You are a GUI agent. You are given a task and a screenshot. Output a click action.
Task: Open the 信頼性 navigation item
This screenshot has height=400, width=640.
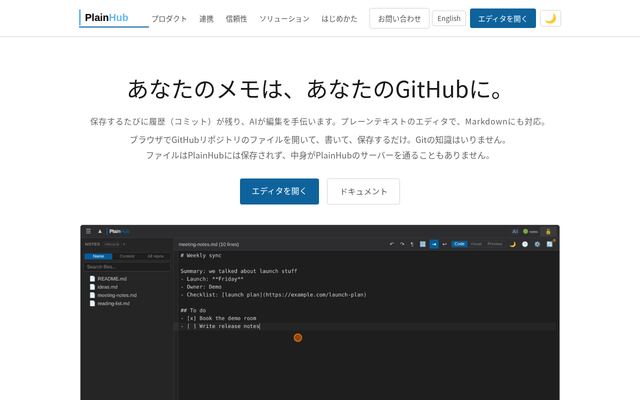click(x=236, y=19)
